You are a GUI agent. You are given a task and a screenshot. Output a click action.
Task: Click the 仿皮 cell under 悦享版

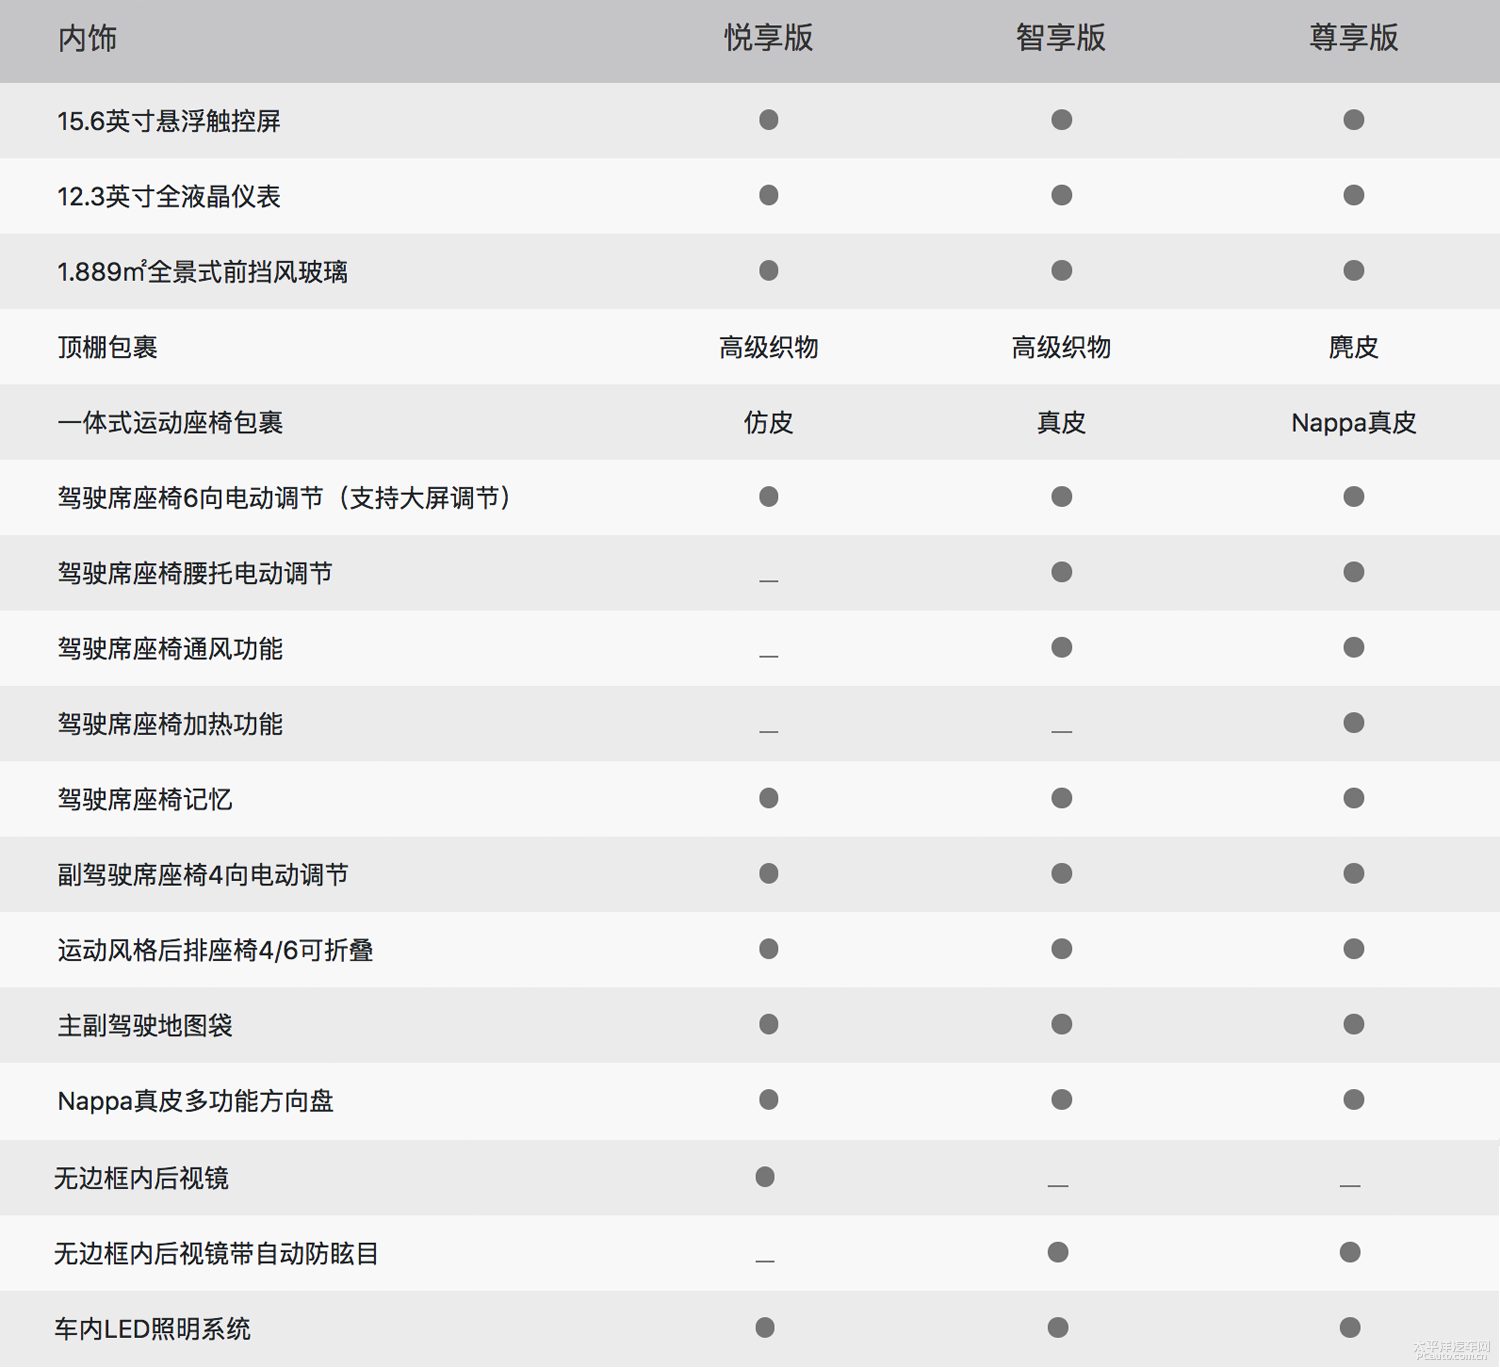tap(768, 423)
